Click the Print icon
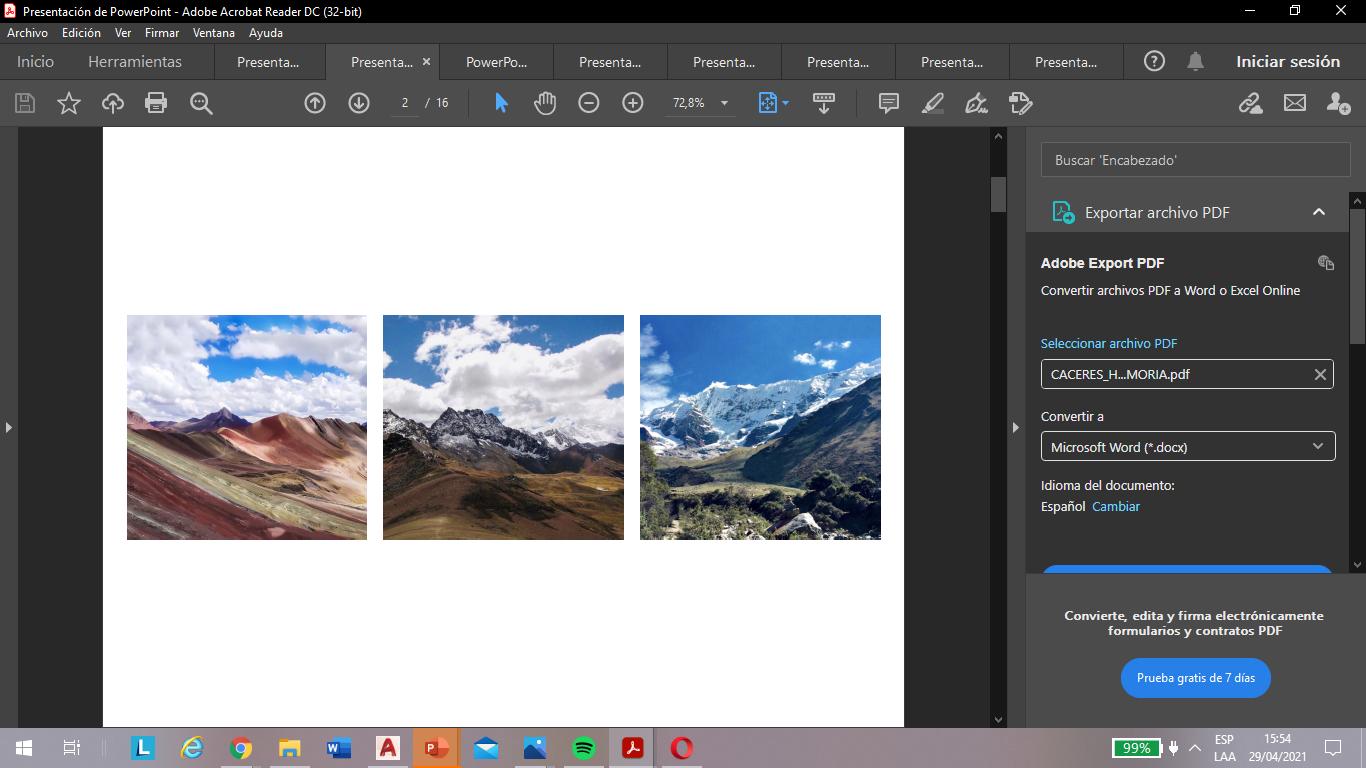Screen dimensions: 1366x768 pyautogui.click(x=156, y=103)
